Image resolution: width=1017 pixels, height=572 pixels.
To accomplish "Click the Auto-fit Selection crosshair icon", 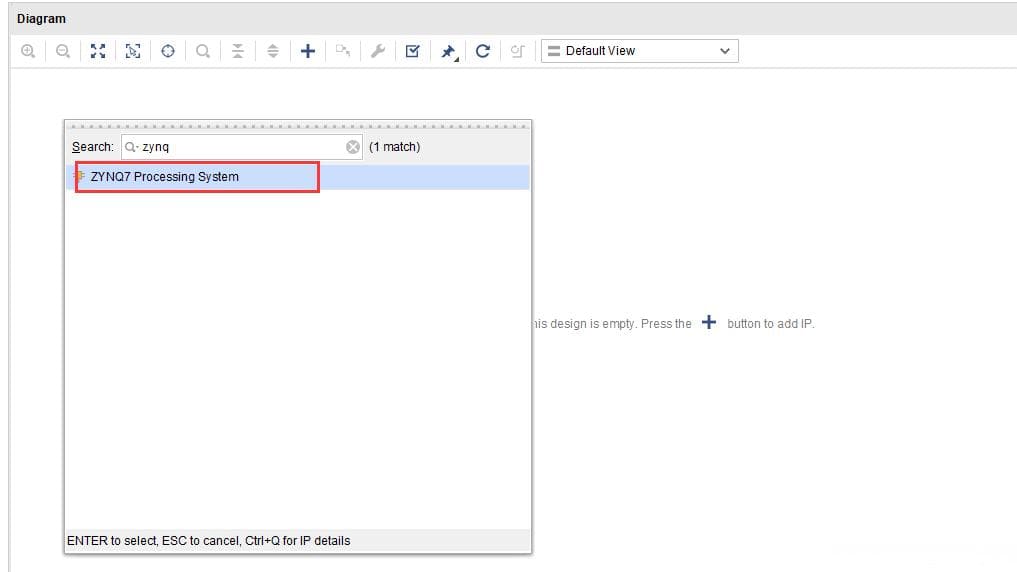I will pyautogui.click(x=168, y=51).
